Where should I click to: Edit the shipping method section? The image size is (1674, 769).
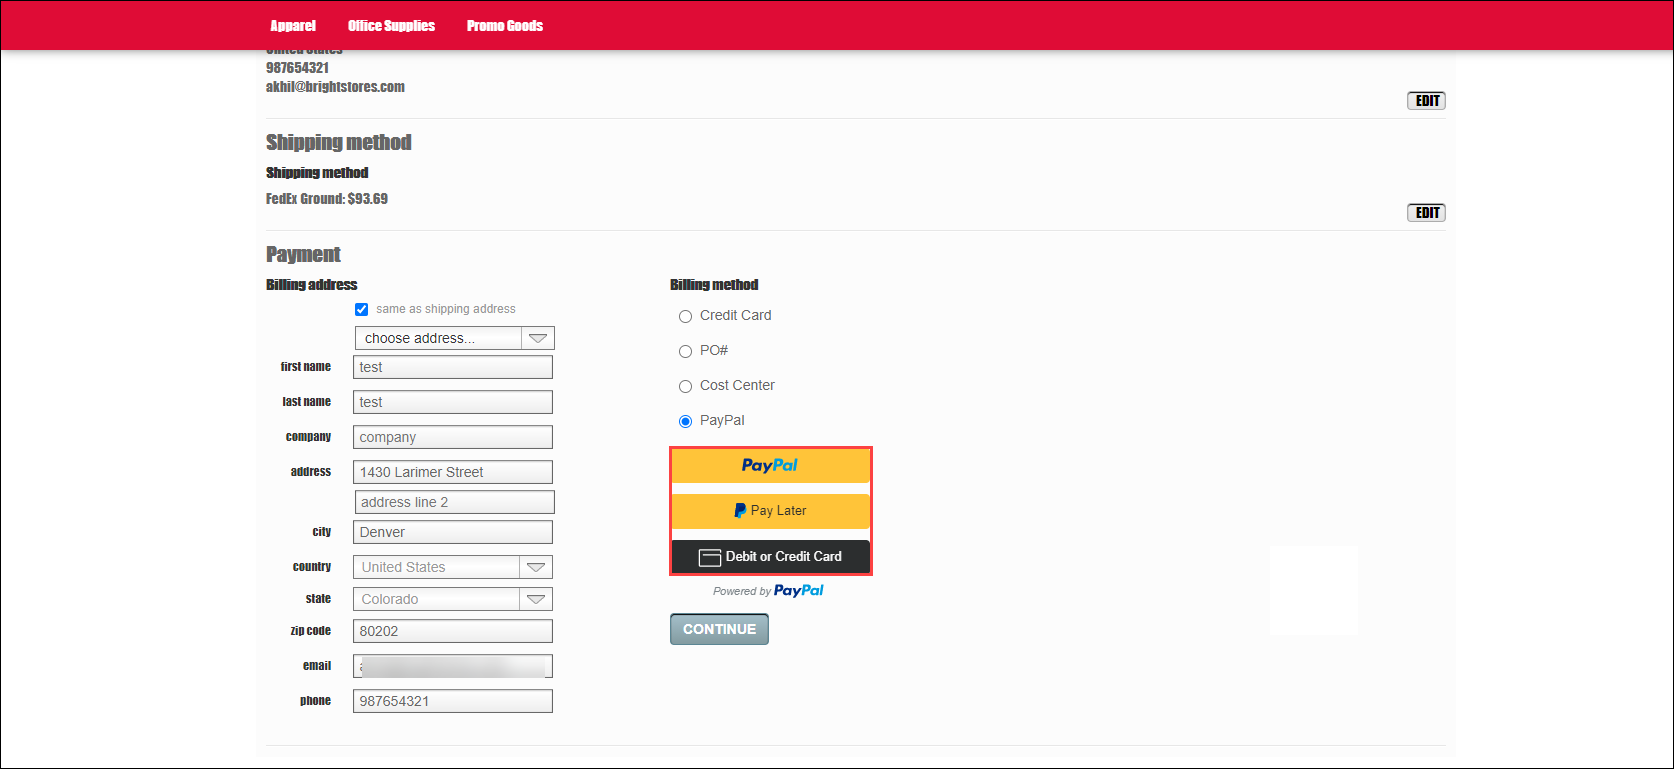point(1426,213)
